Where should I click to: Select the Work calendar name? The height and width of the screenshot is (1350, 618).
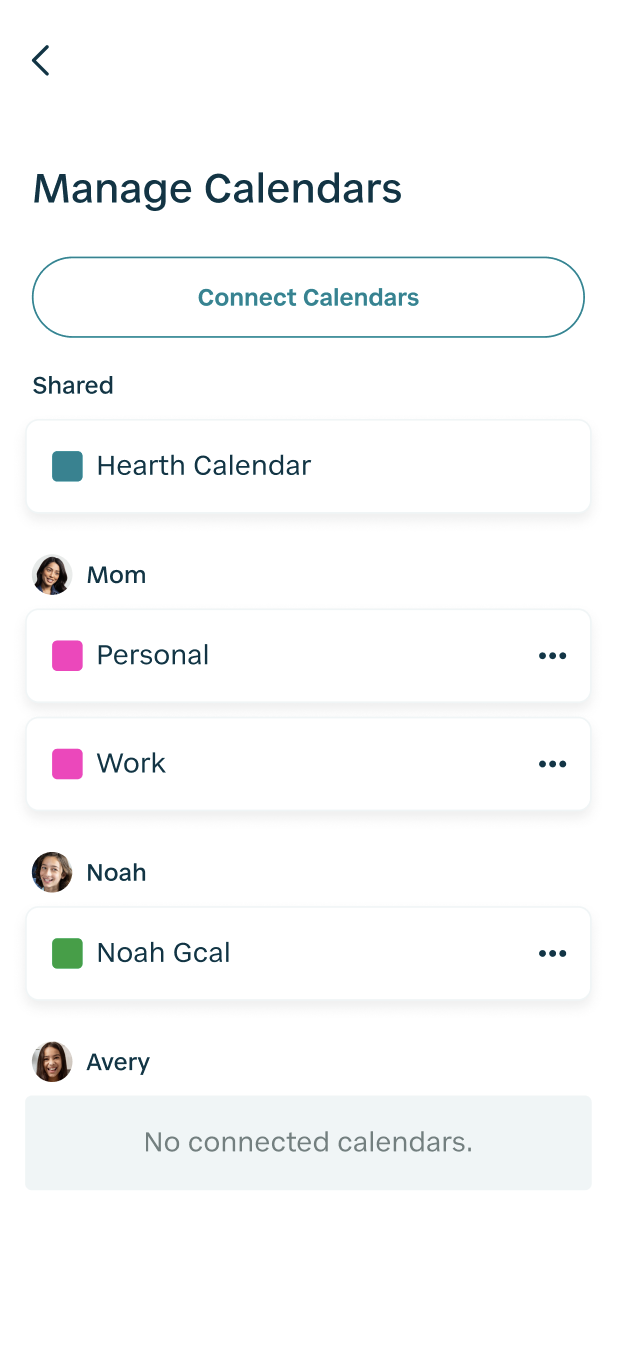point(131,764)
